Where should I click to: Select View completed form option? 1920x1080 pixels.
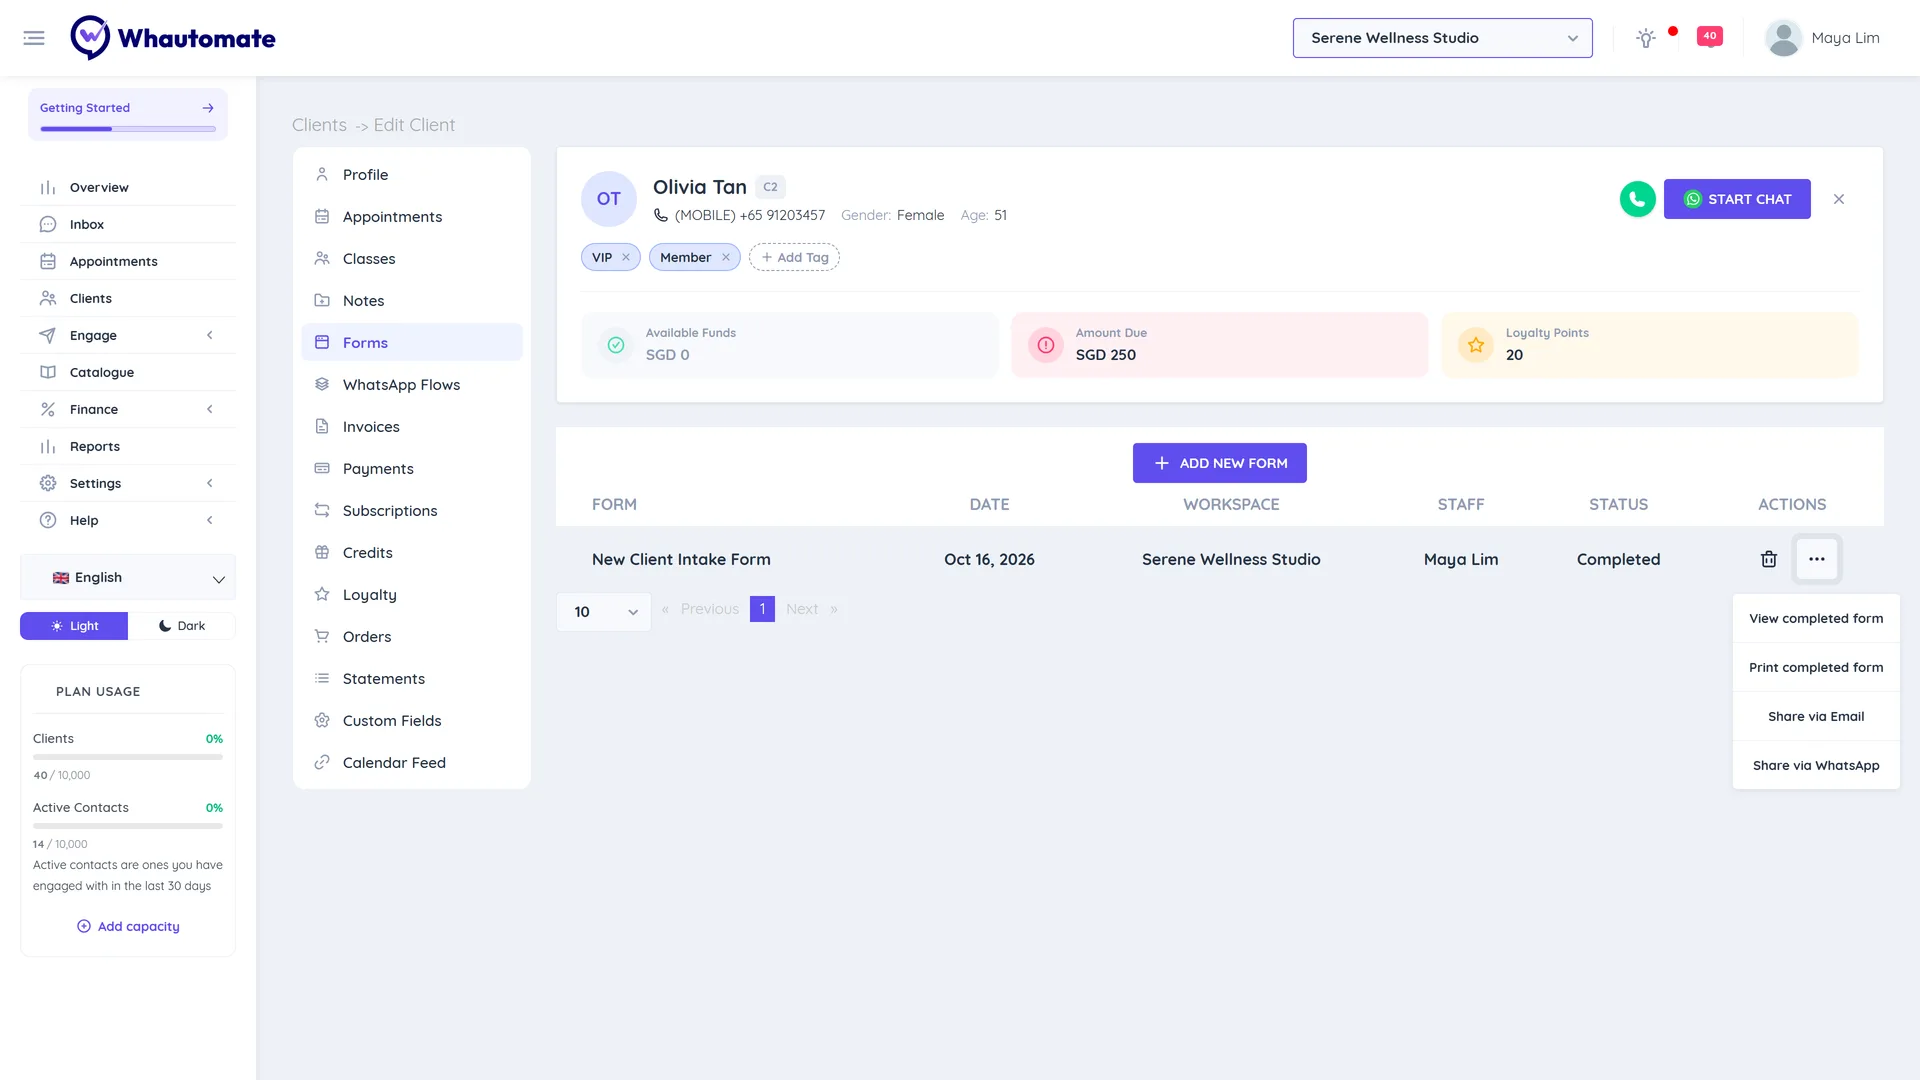click(x=1816, y=618)
